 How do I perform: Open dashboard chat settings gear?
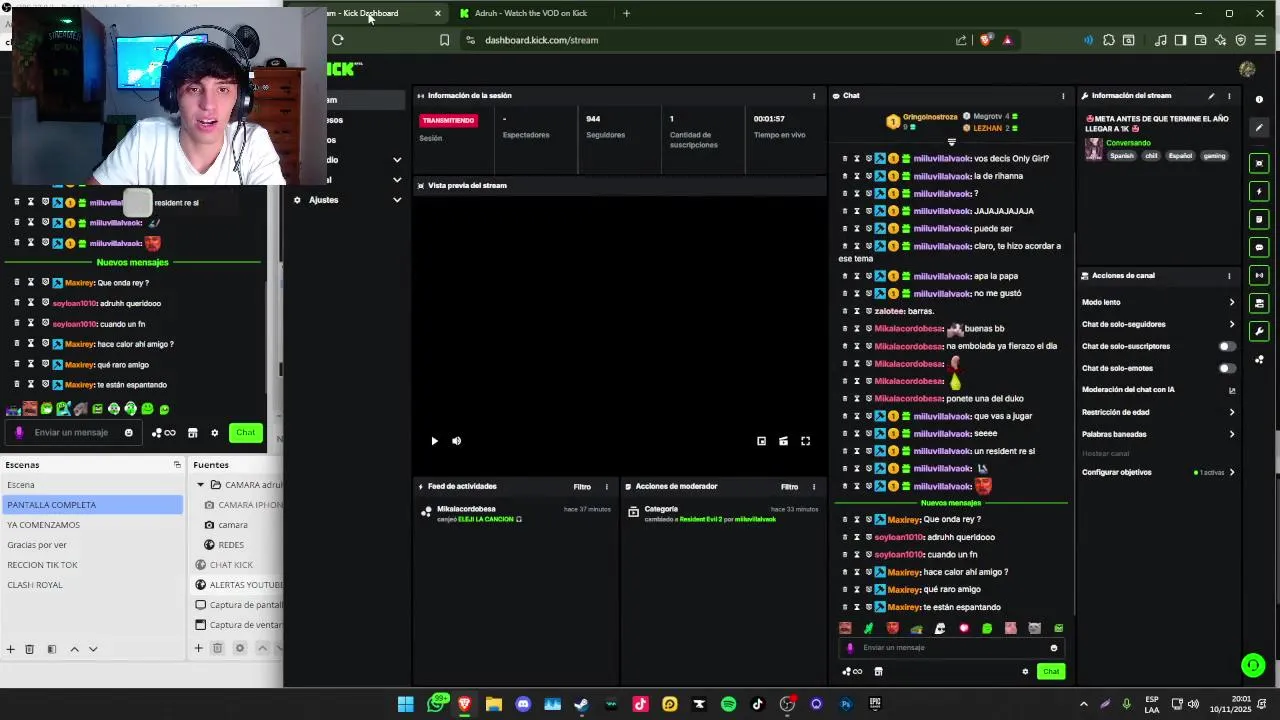pos(1025,672)
